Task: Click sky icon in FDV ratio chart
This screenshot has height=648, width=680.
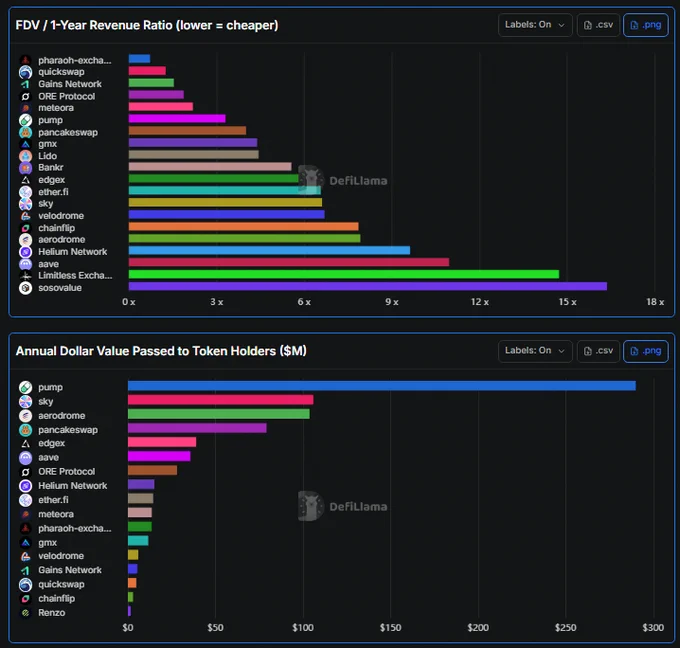Action: [x=26, y=204]
